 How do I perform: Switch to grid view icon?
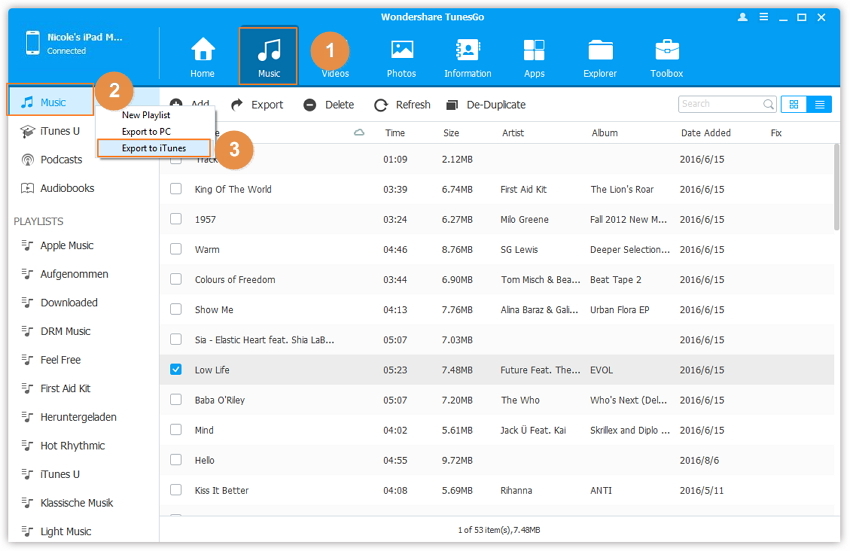[x=794, y=104]
